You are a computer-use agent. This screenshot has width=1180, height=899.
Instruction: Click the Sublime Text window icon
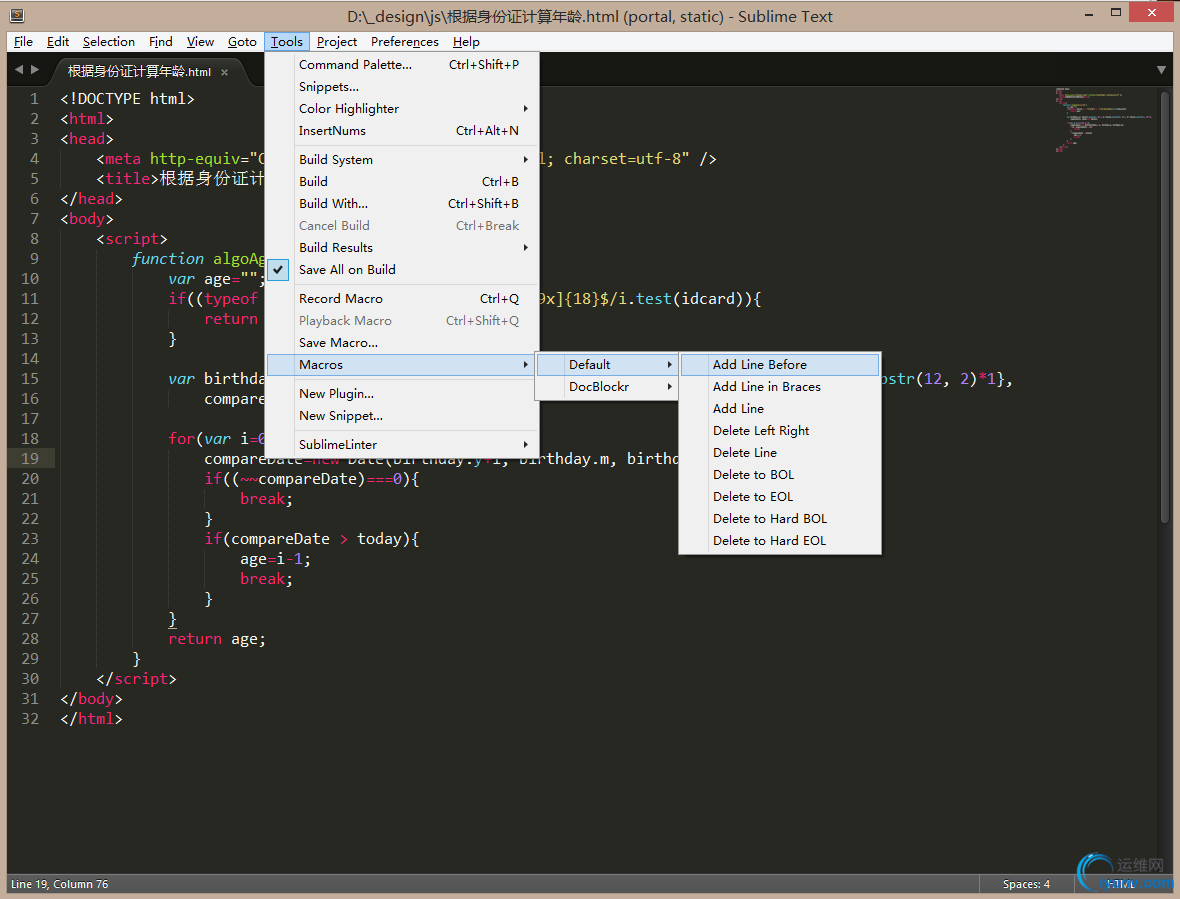coord(17,15)
